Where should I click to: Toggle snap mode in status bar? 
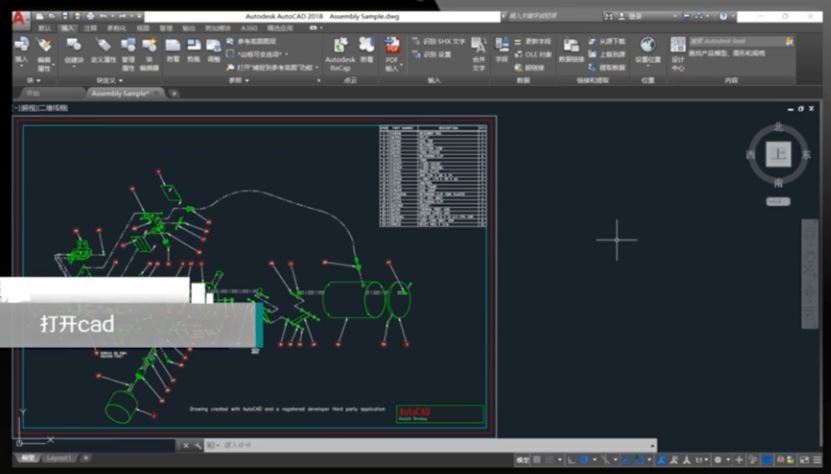[550, 460]
